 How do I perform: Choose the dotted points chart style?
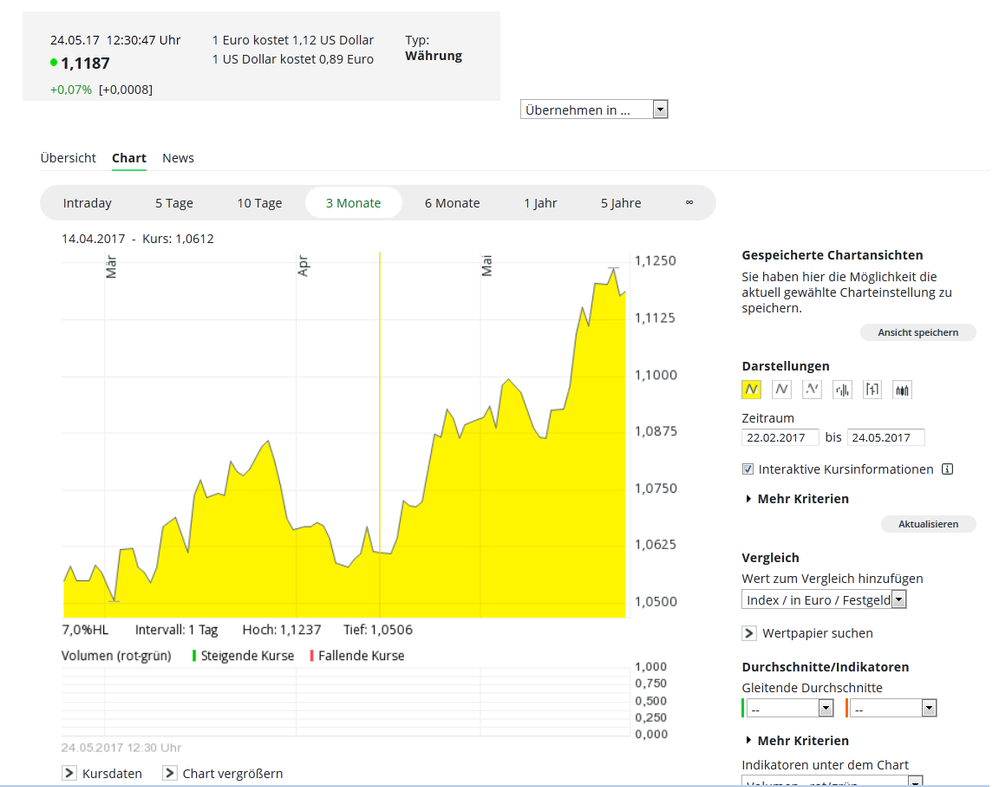click(x=810, y=389)
